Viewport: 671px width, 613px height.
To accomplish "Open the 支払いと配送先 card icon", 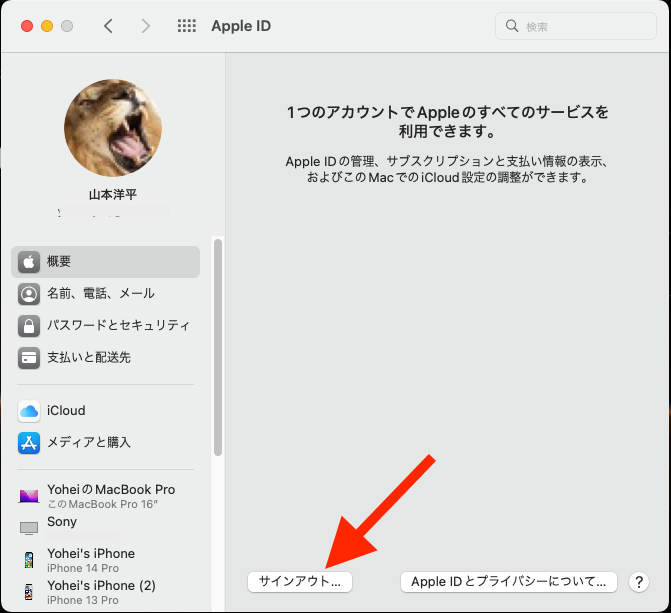I will [x=29, y=358].
